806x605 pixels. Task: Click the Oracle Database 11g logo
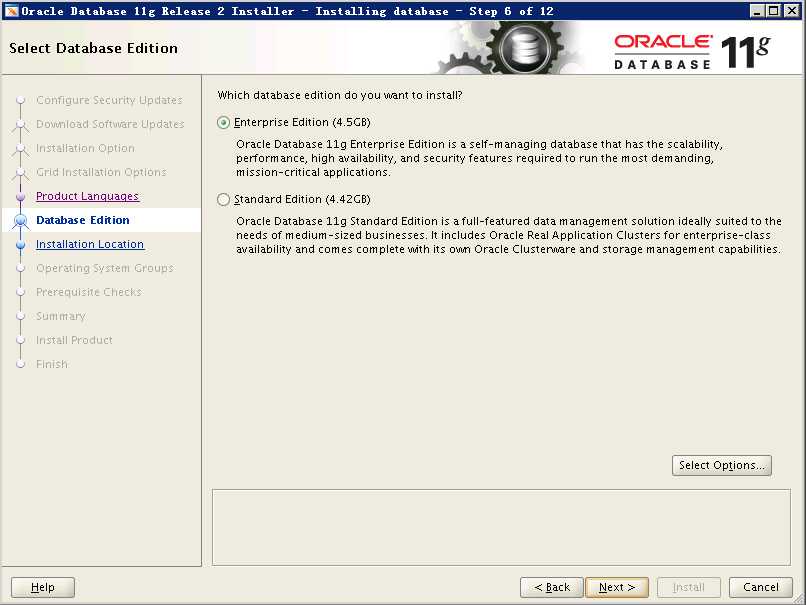pyautogui.click(x=692, y=52)
